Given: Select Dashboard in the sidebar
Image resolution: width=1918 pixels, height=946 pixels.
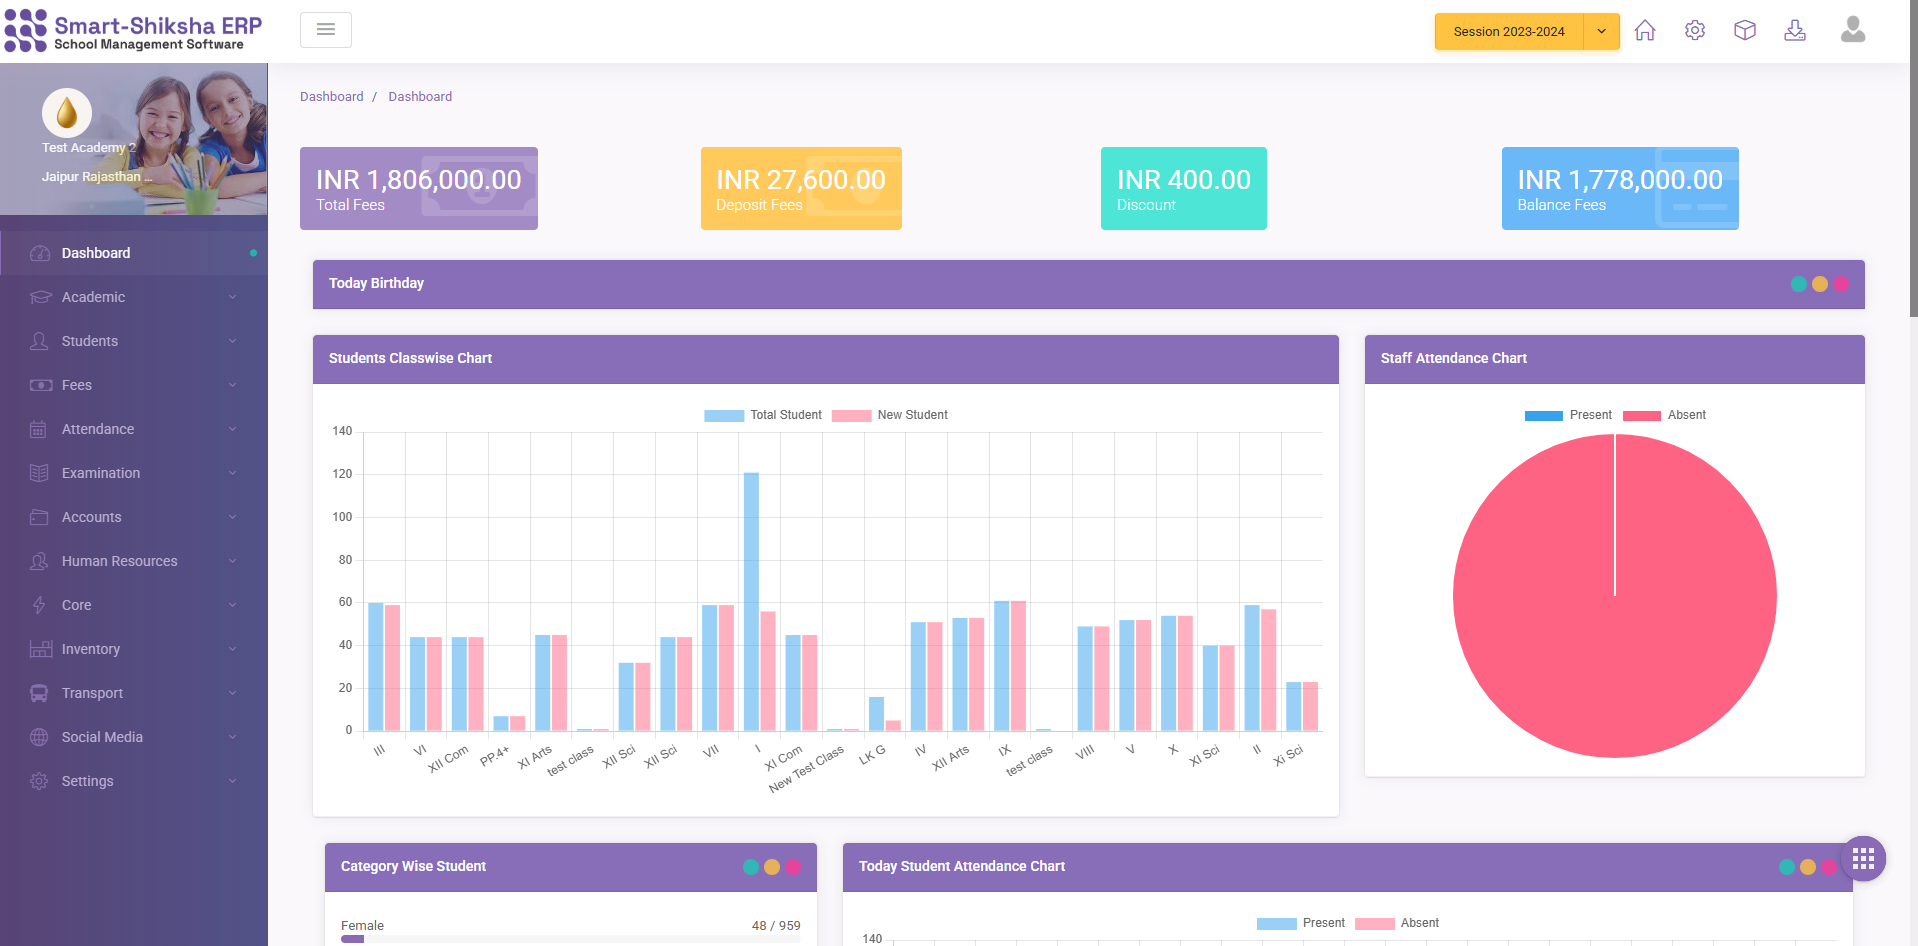Looking at the screenshot, I should point(96,253).
